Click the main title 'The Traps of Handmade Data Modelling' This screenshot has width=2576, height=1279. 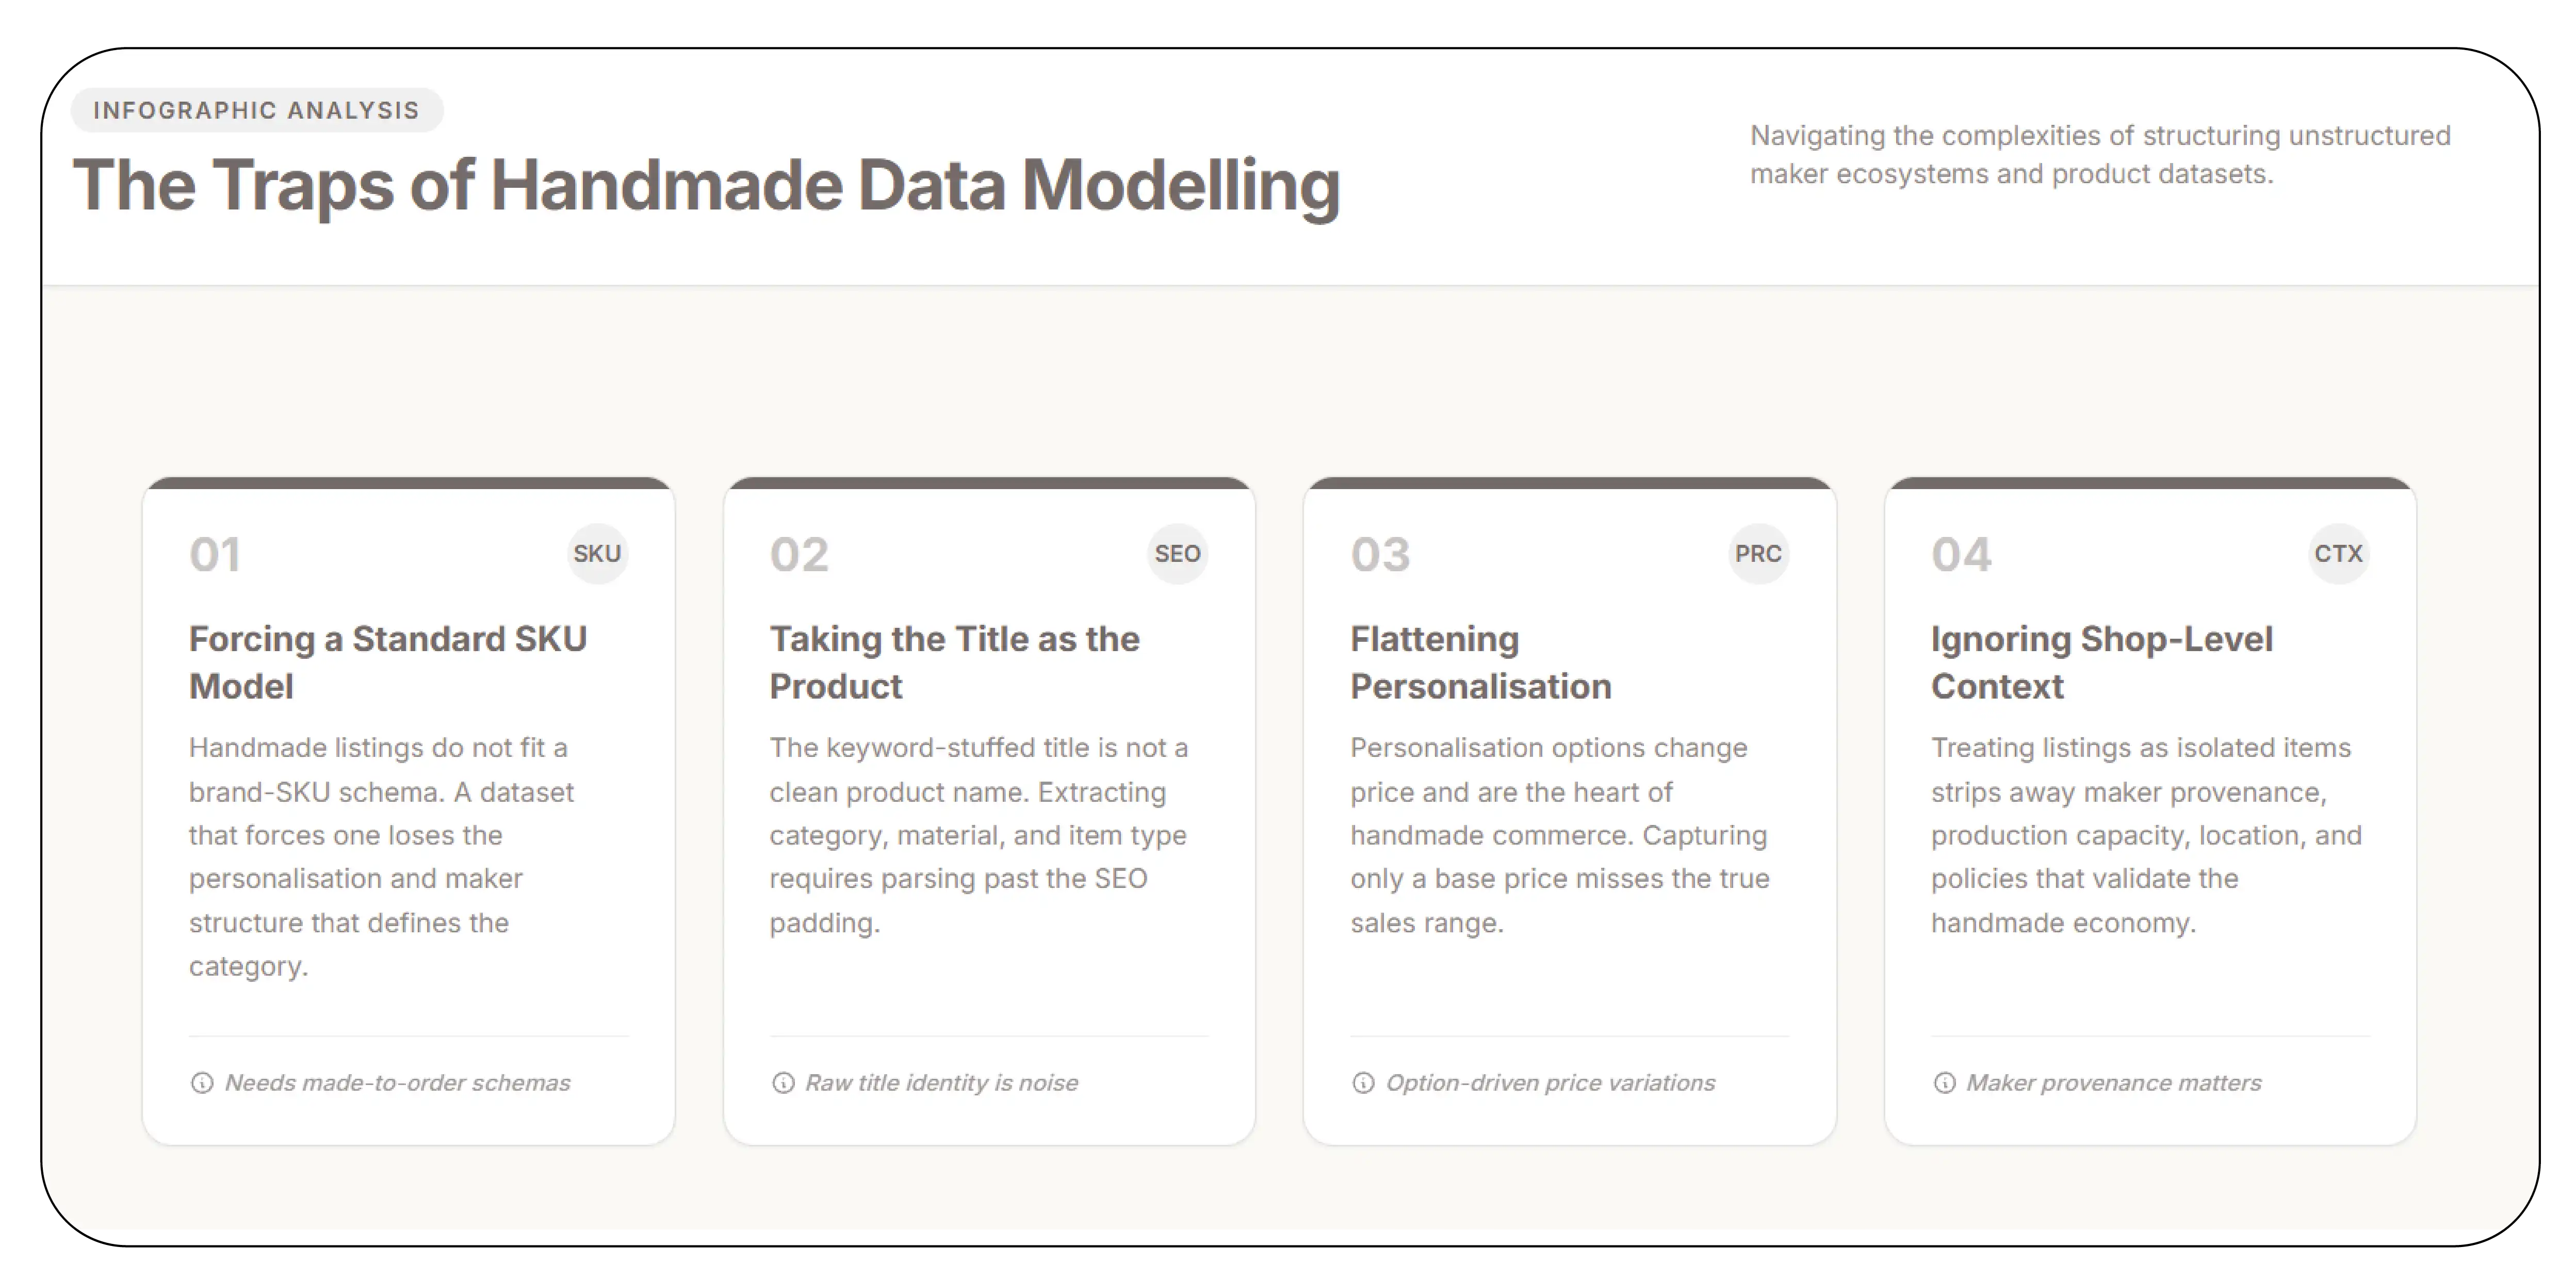pos(706,186)
